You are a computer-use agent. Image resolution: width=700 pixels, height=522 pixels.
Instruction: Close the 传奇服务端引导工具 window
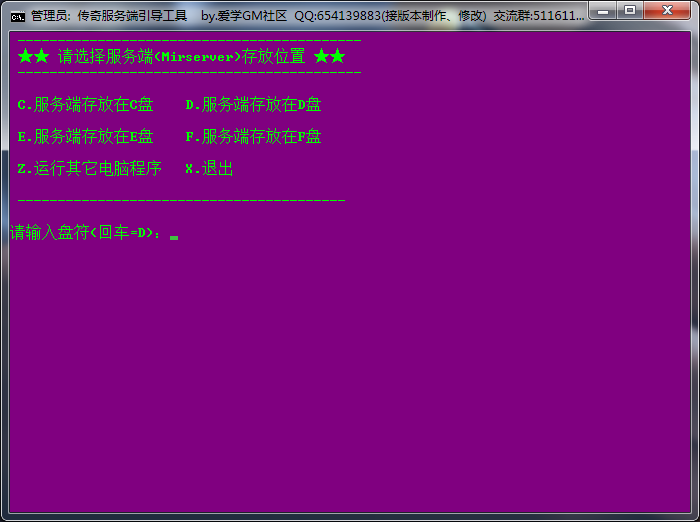point(667,10)
